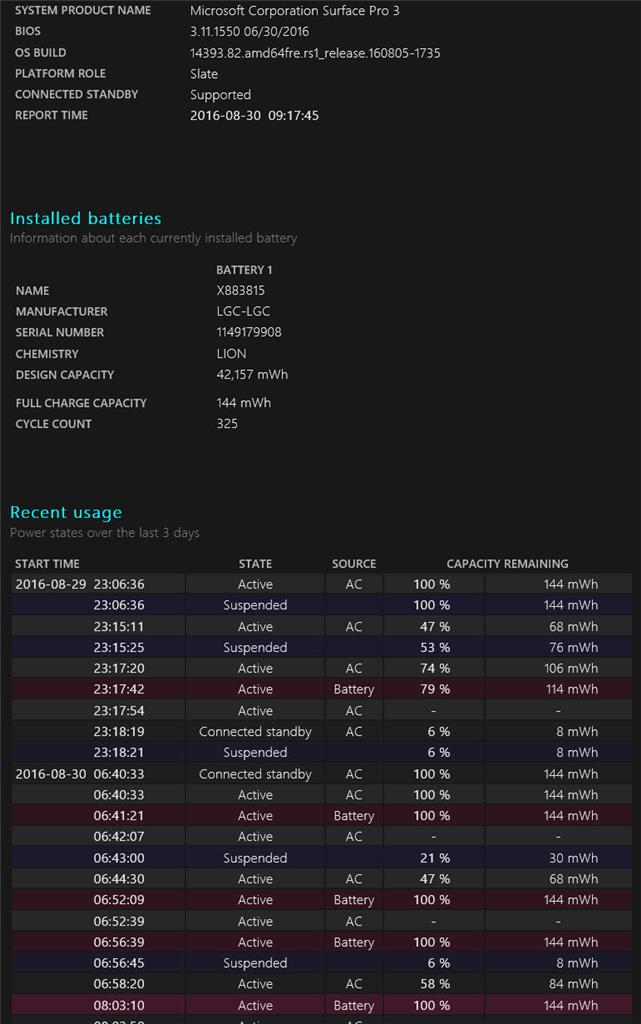Click the START TIME column header
This screenshot has width=641, height=1024.
(47, 564)
